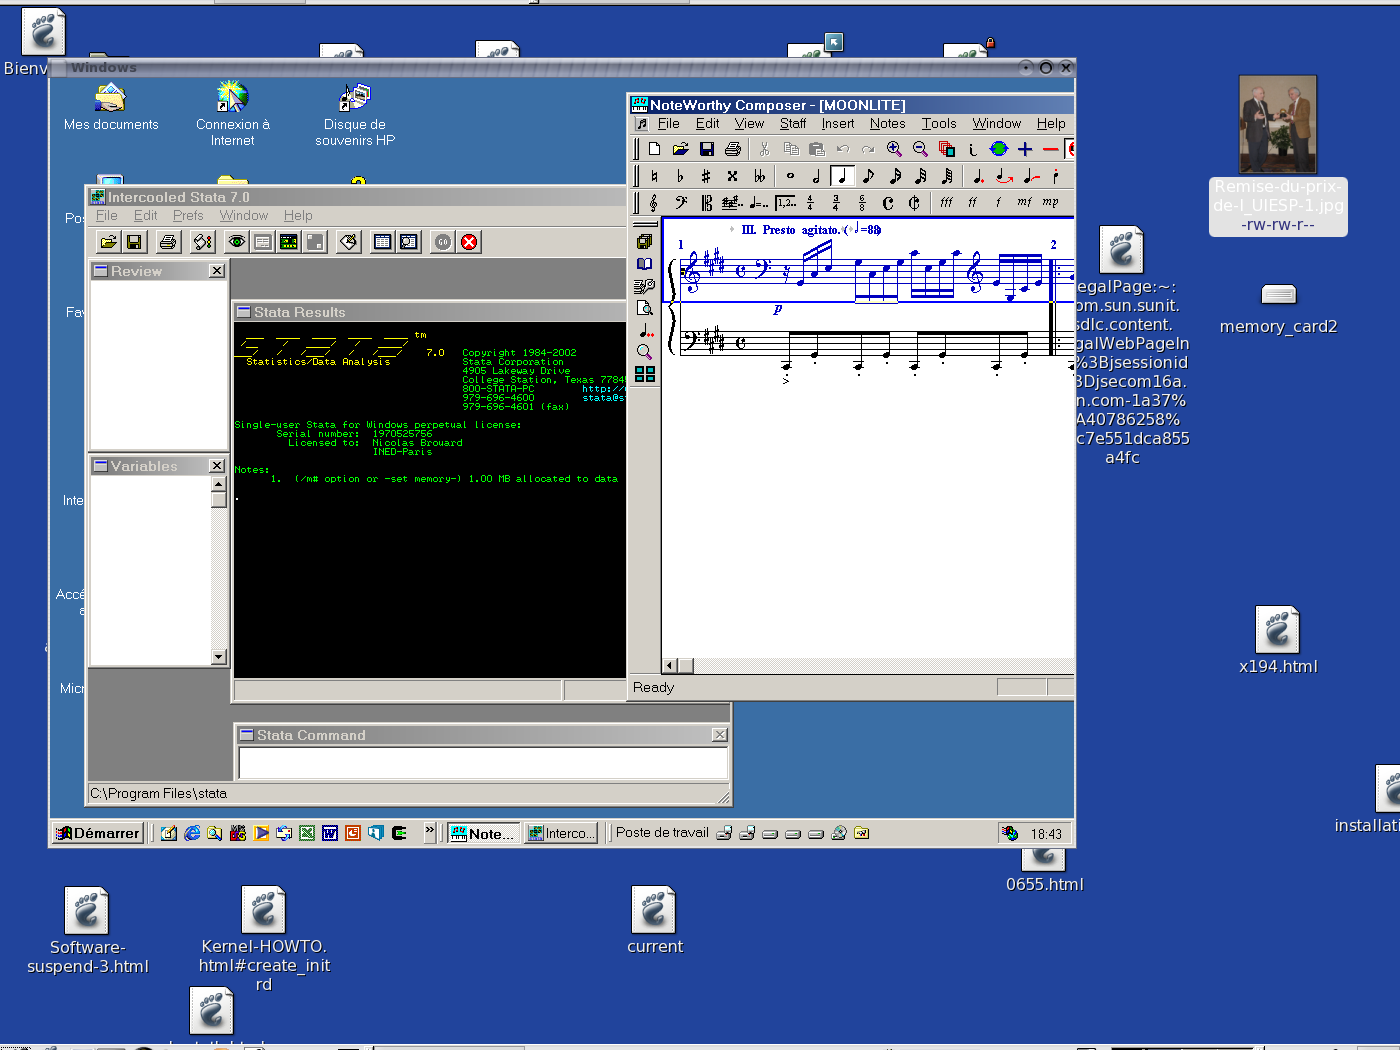Zoom in on the score with magnifier plus

pos(894,149)
